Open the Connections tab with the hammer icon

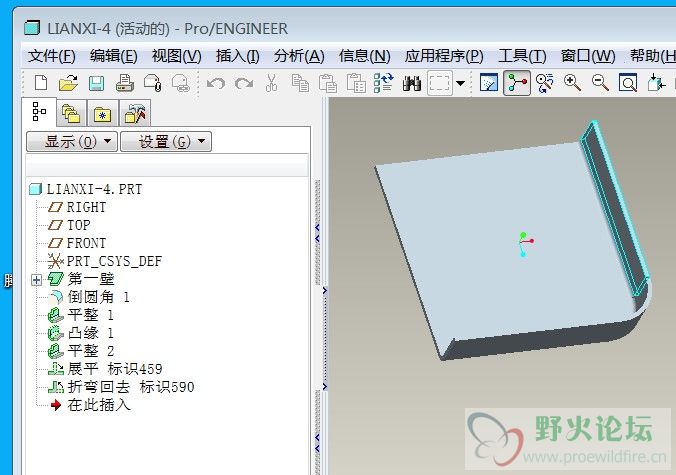pyautogui.click(x=135, y=113)
